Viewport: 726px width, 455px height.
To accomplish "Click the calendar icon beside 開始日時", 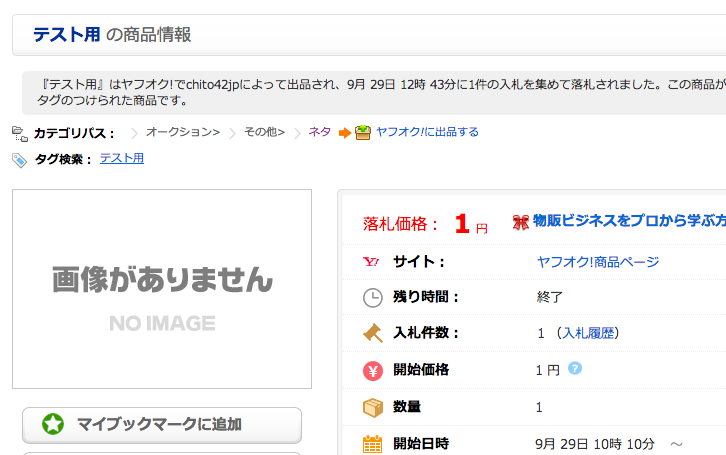I will [x=372, y=443].
